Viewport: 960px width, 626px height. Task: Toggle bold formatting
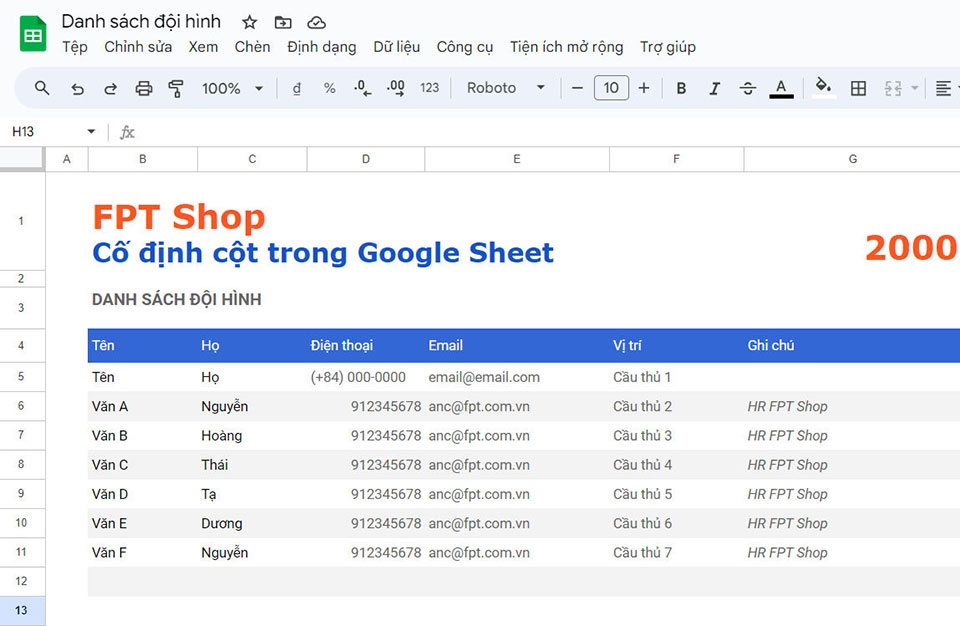click(x=681, y=88)
